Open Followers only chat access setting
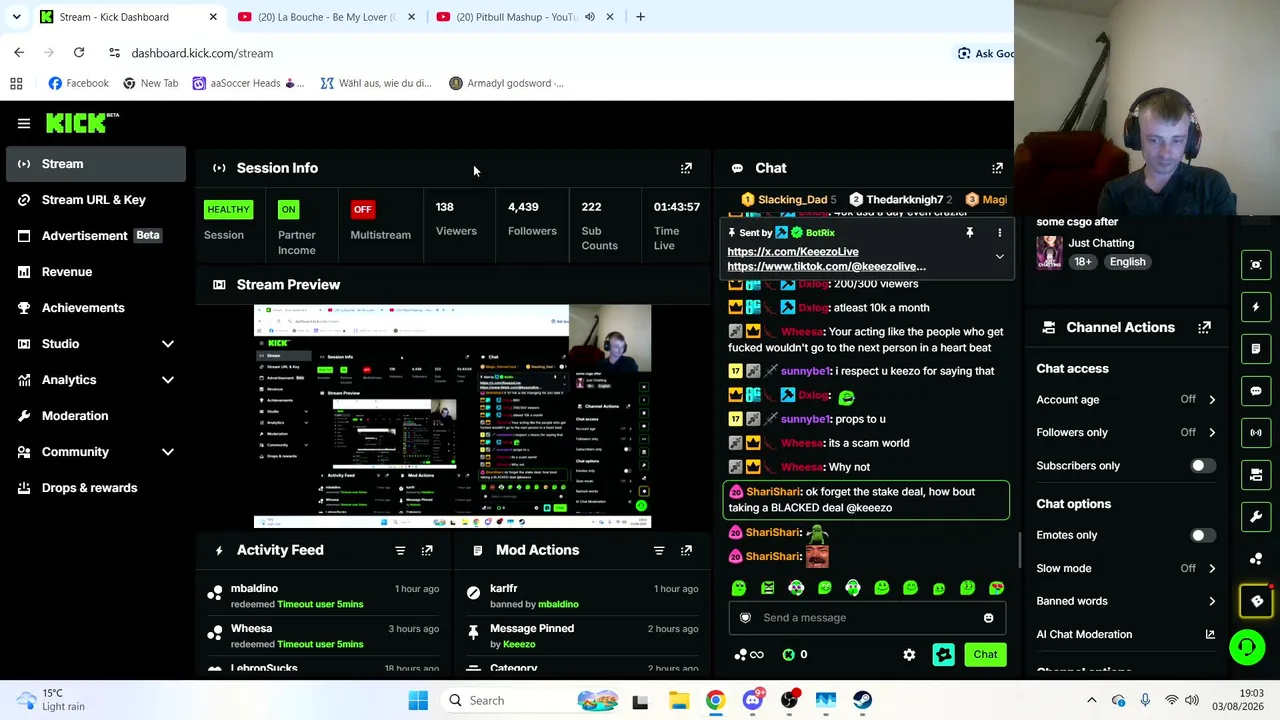The height and width of the screenshot is (720, 1280). [x=1126, y=433]
